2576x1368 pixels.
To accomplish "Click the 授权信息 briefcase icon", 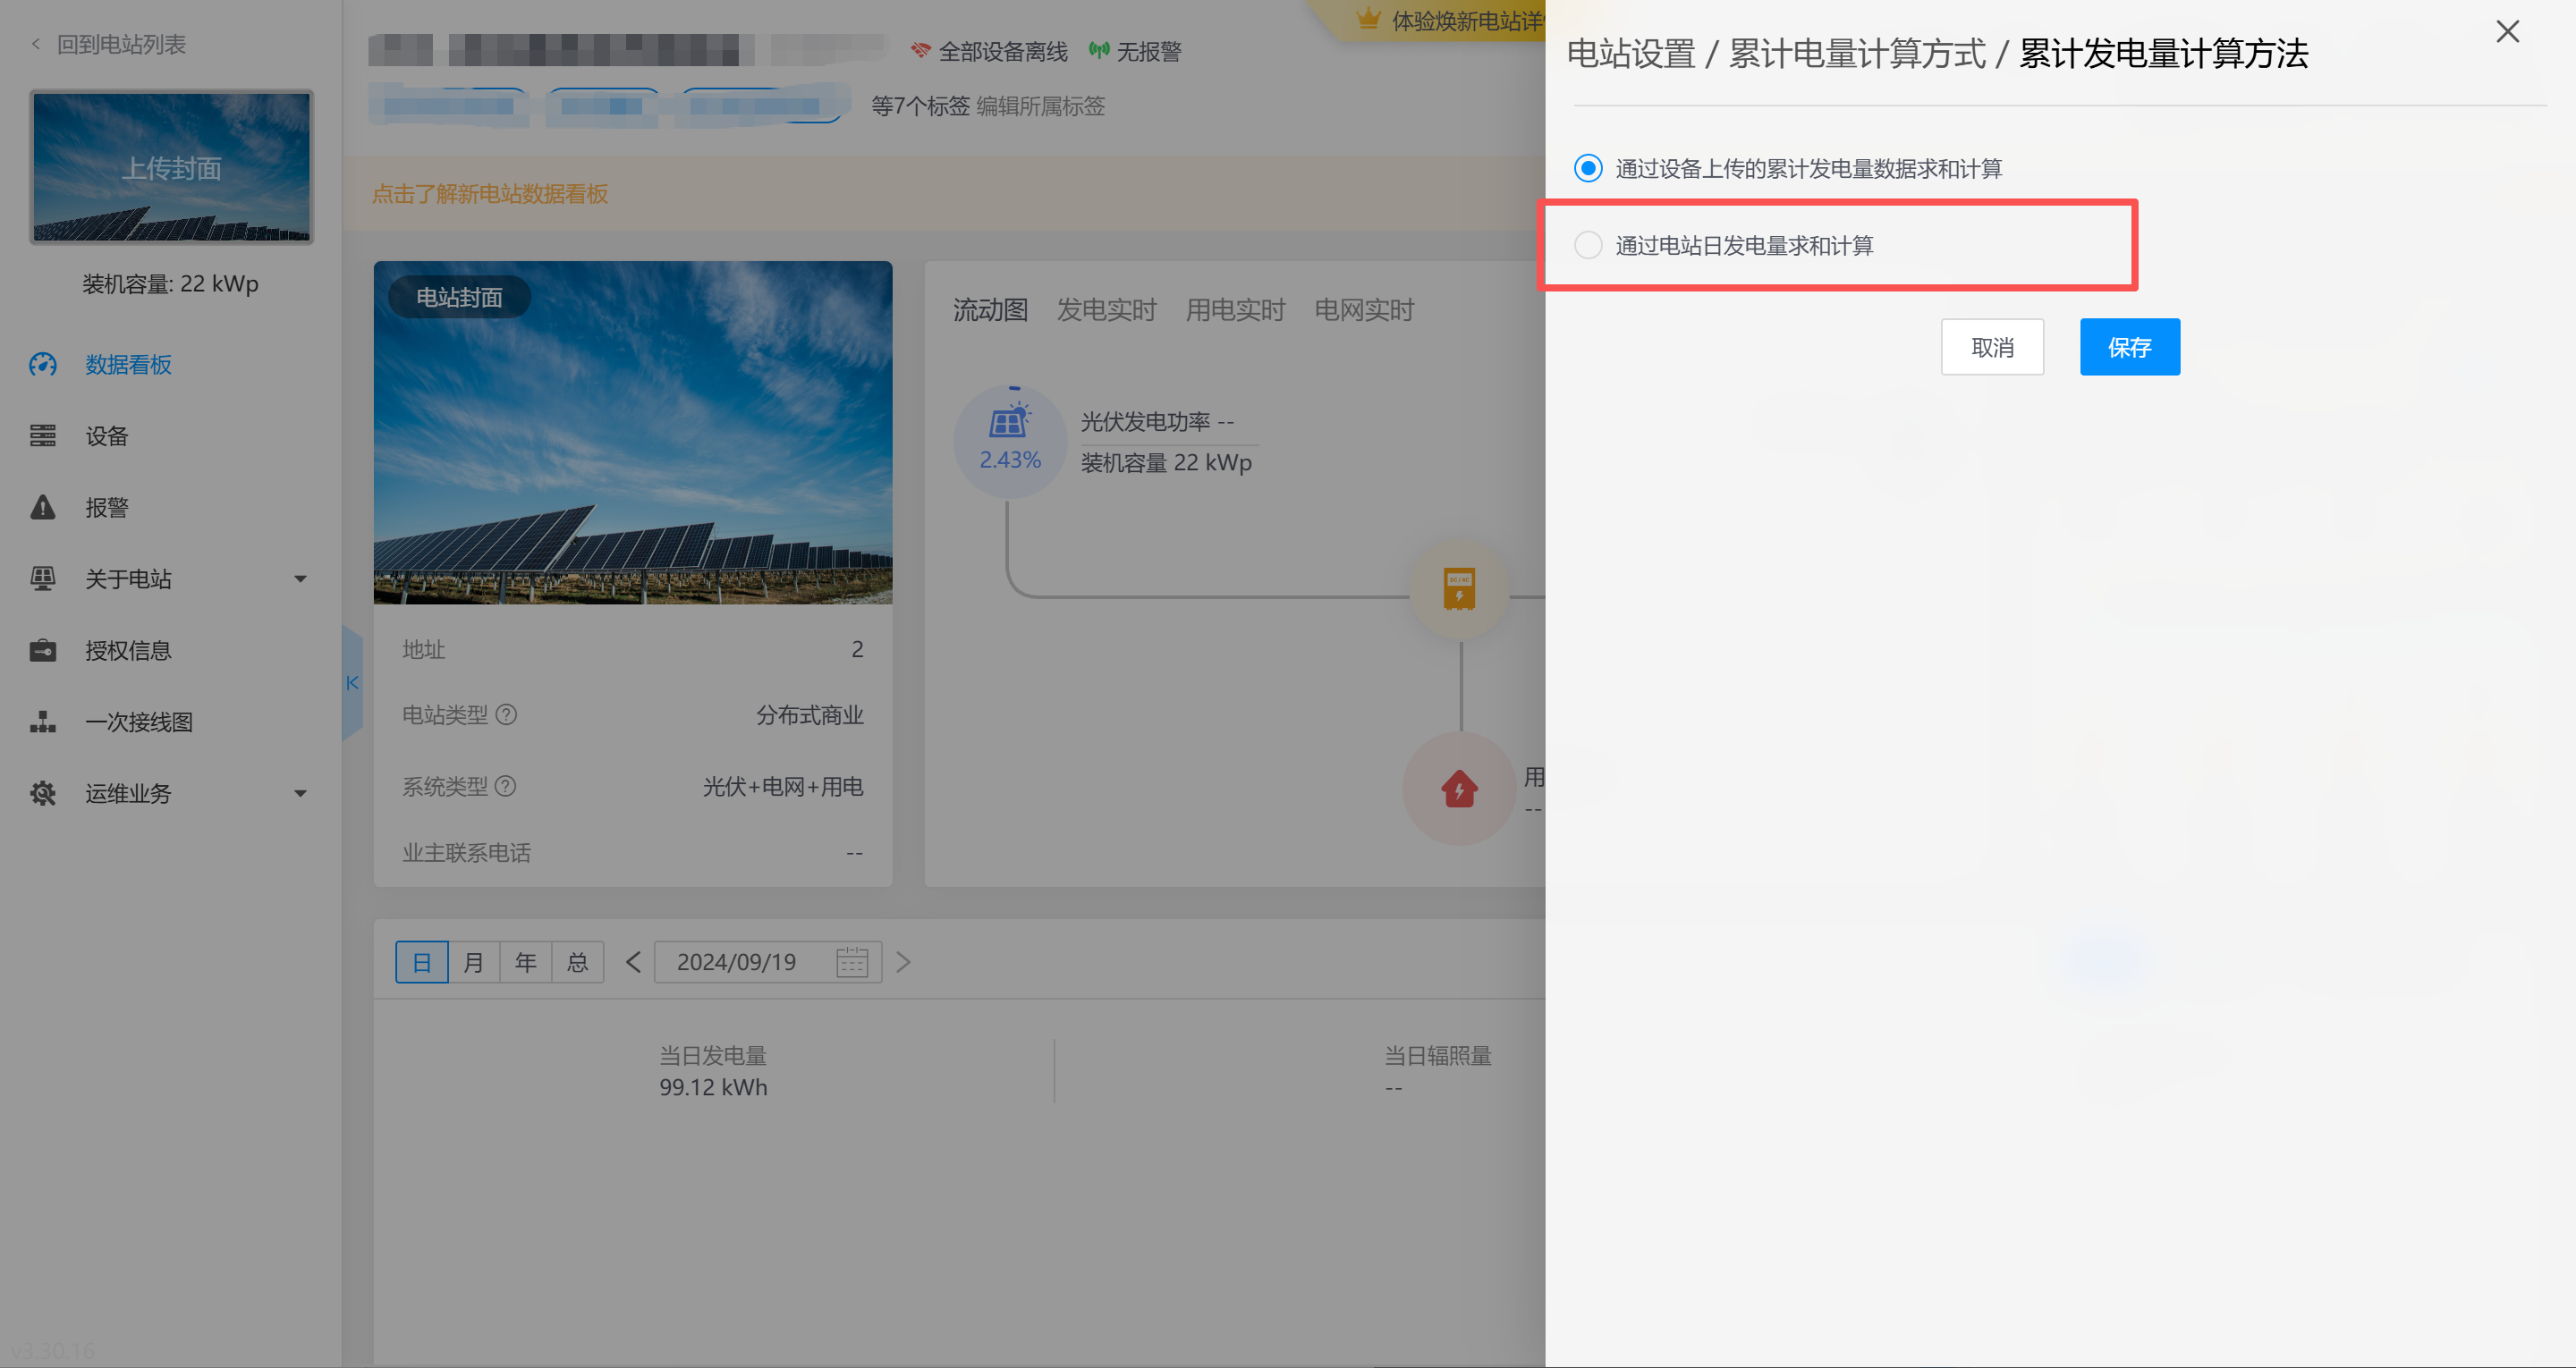I will (43, 651).
